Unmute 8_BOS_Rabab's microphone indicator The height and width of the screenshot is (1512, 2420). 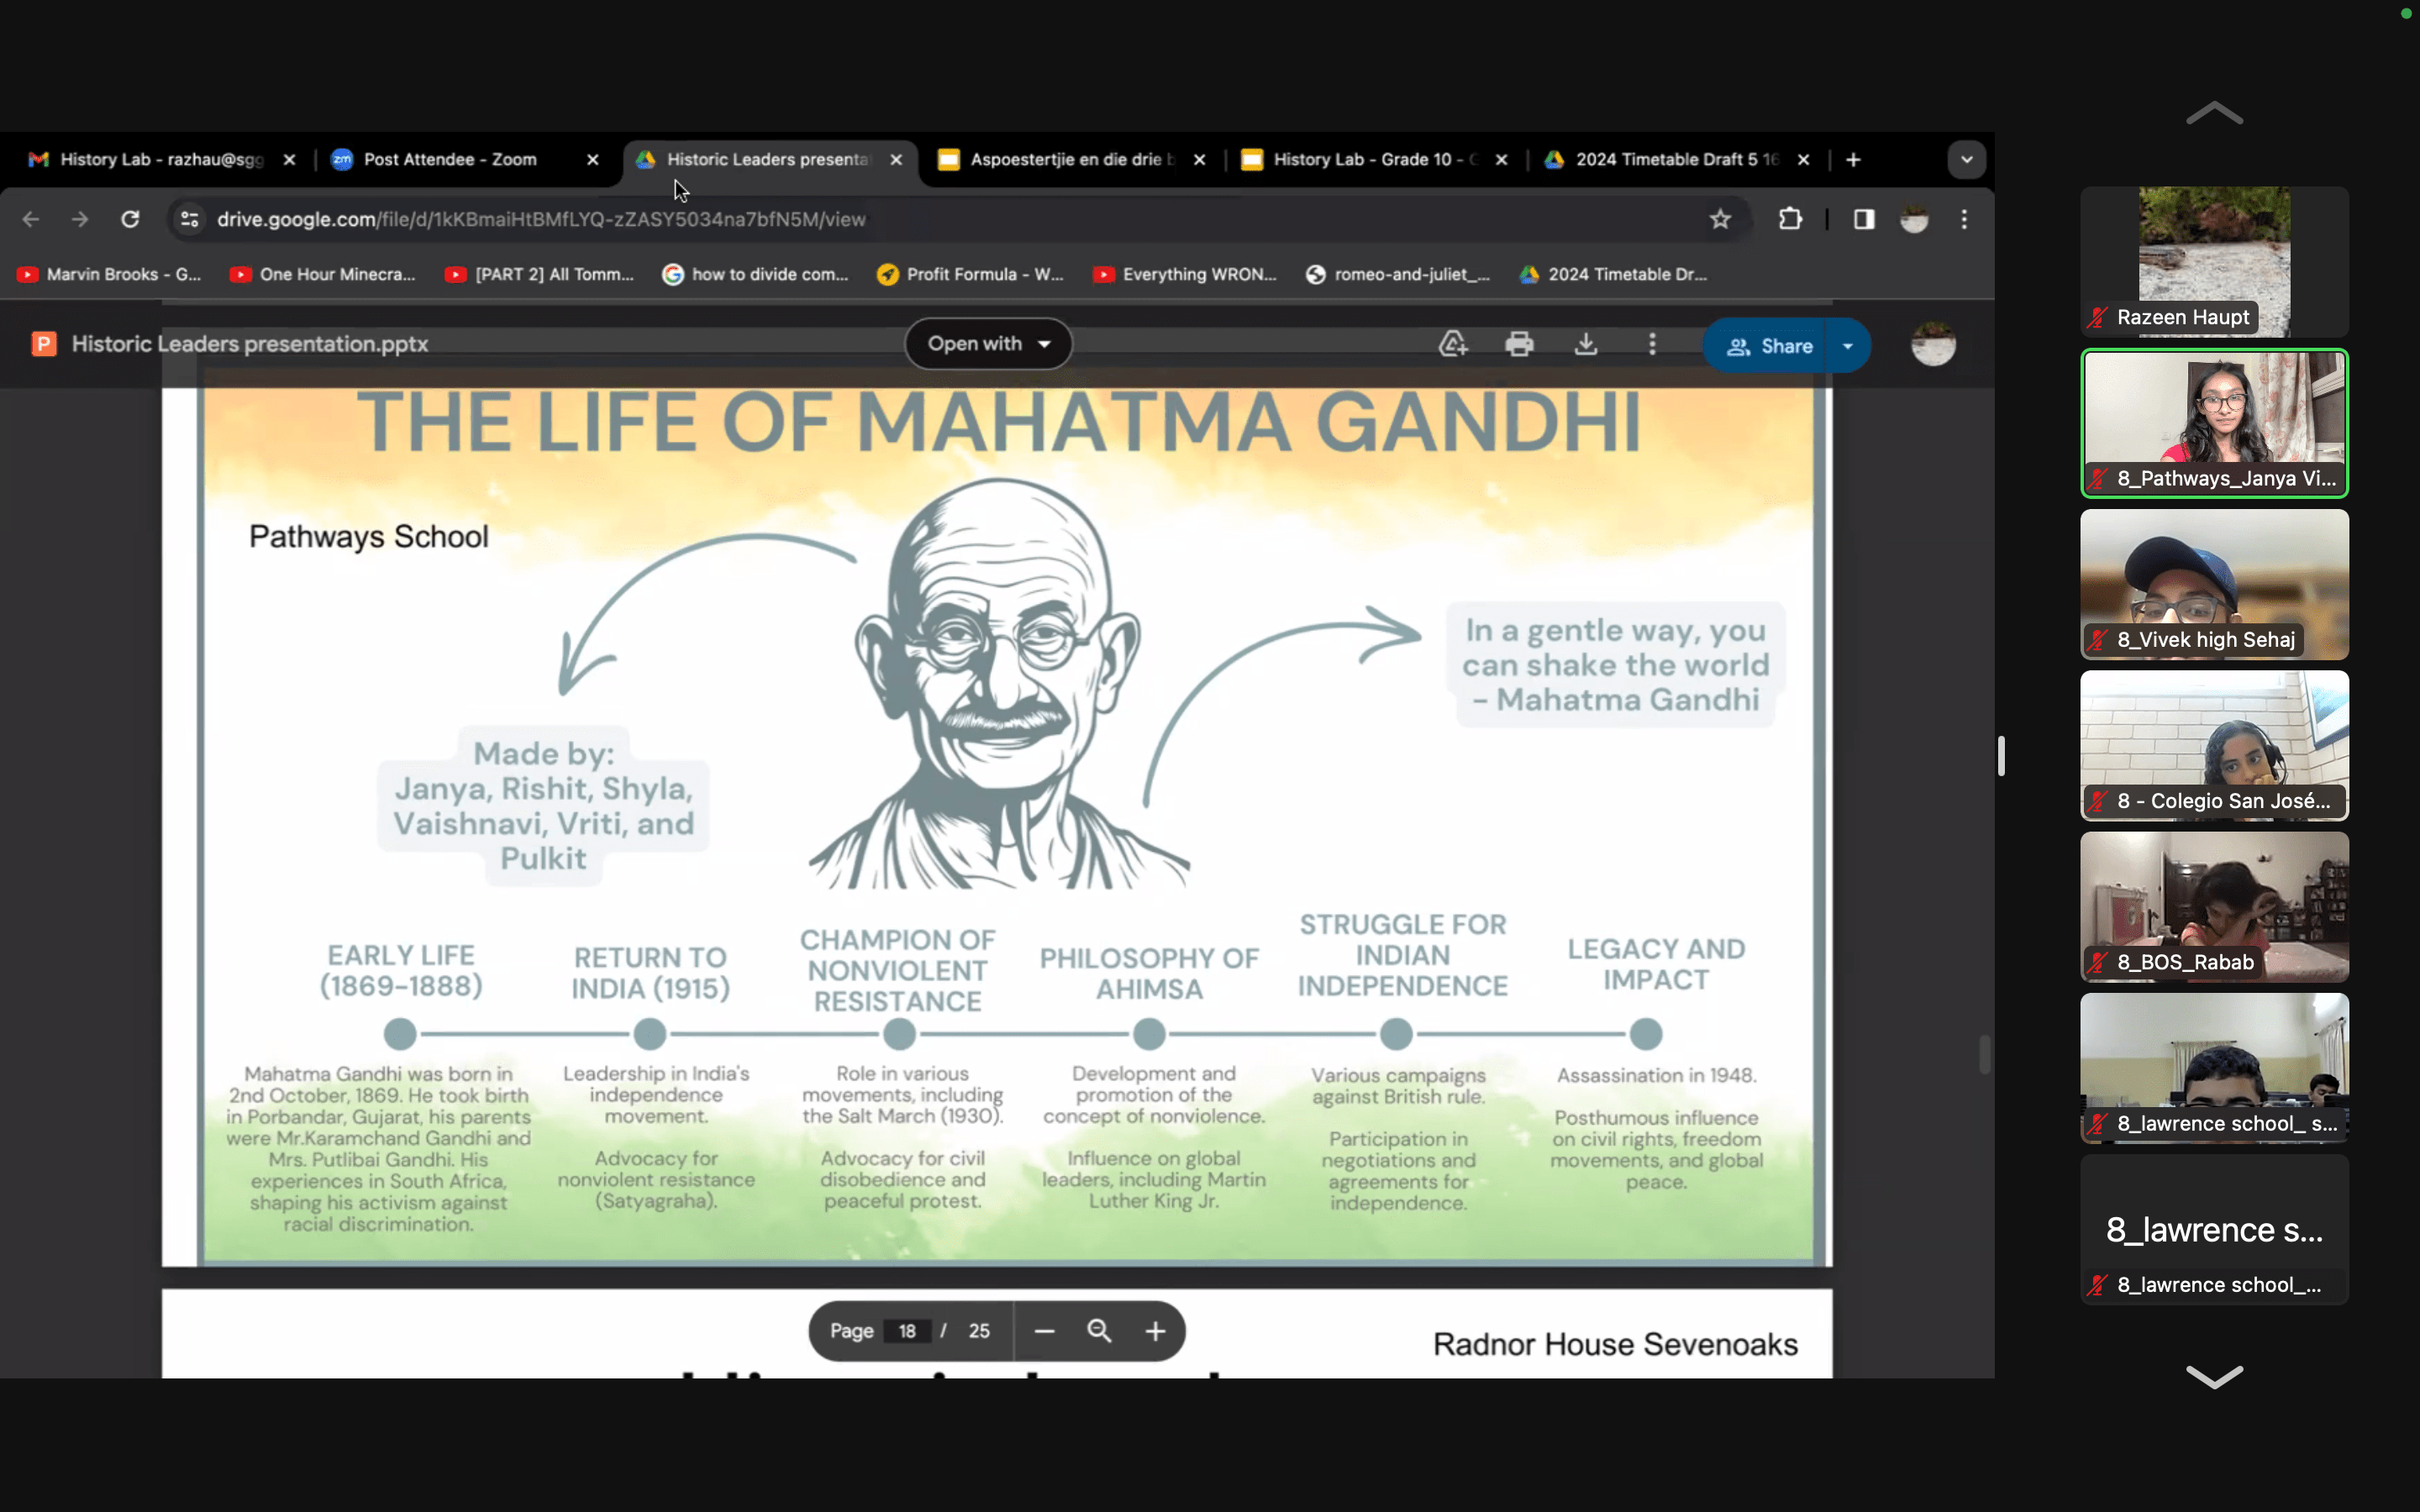pyautogui.click(x=2096, y=962)
